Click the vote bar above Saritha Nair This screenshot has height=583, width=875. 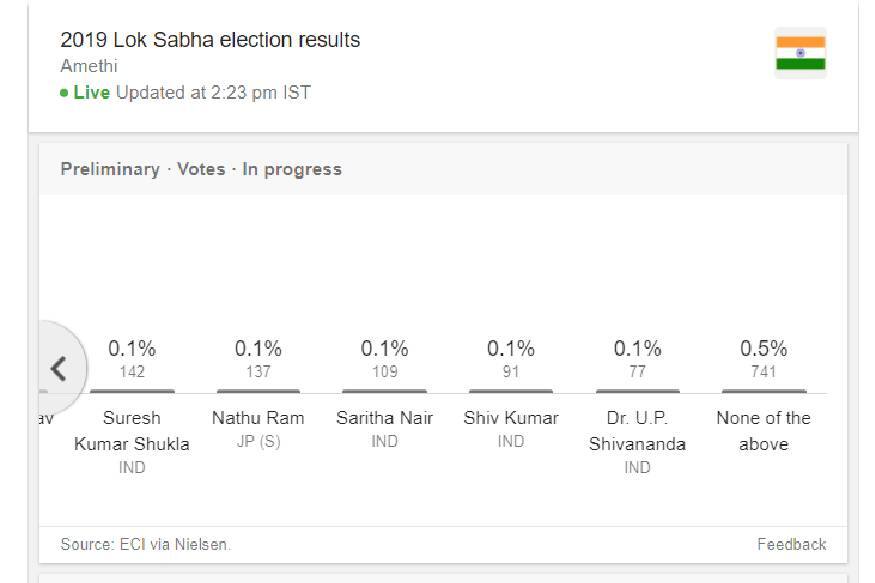(x=384, y=391)
